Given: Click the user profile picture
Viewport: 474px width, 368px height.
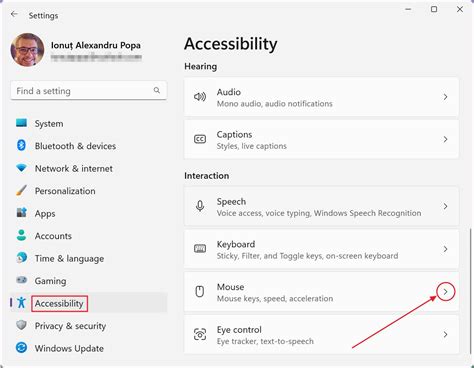Looking at the screenshot, I should tap(27, 50).
